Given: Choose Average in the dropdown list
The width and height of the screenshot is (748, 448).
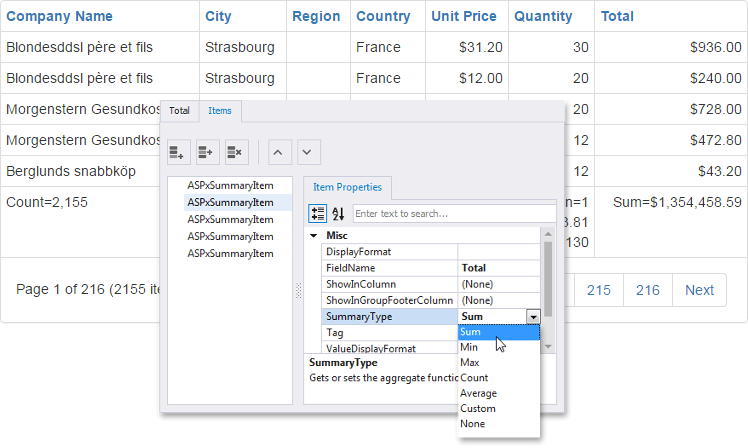Looking at the screenshot, I should [x=499, y=393].
